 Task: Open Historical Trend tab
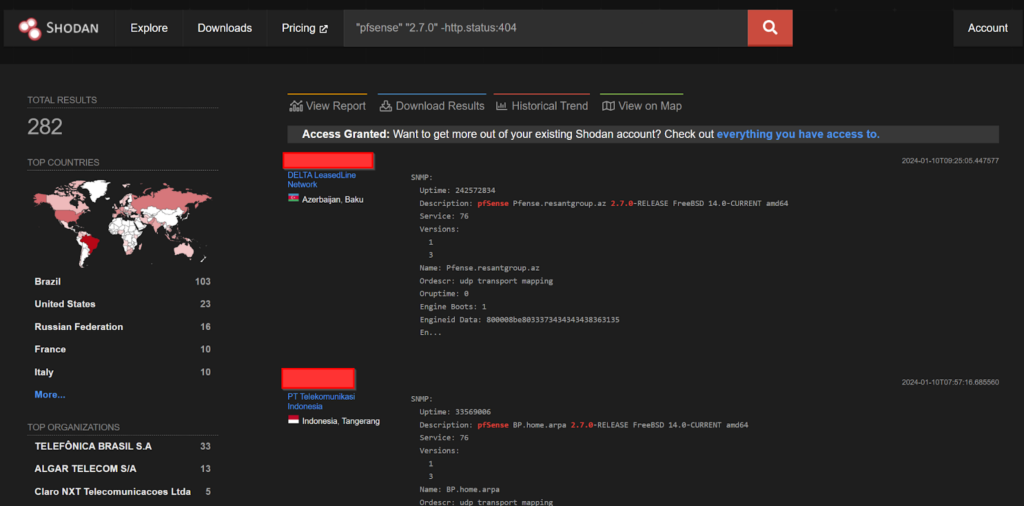pyautogui.click(x=541, y=106)
